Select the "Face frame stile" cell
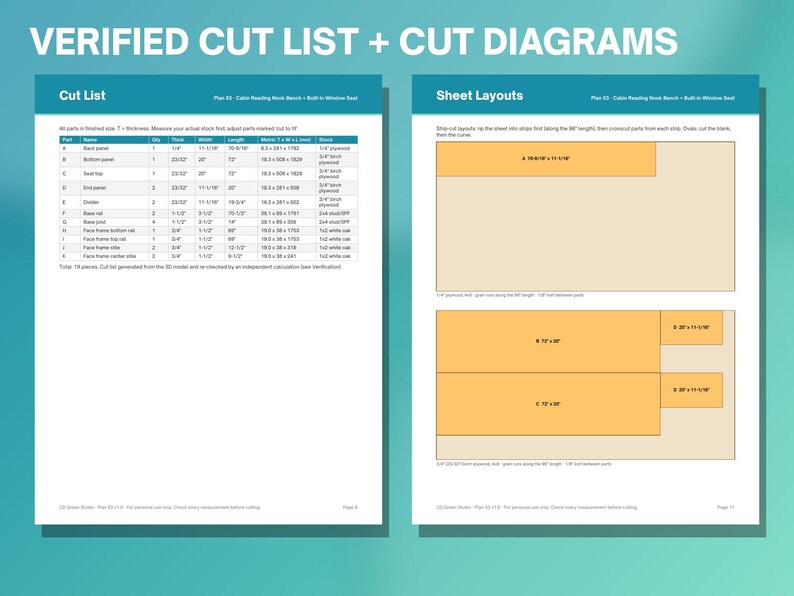The width and height of the screenshot is (794, 596). pyautogui.click(x=102, y=248)
